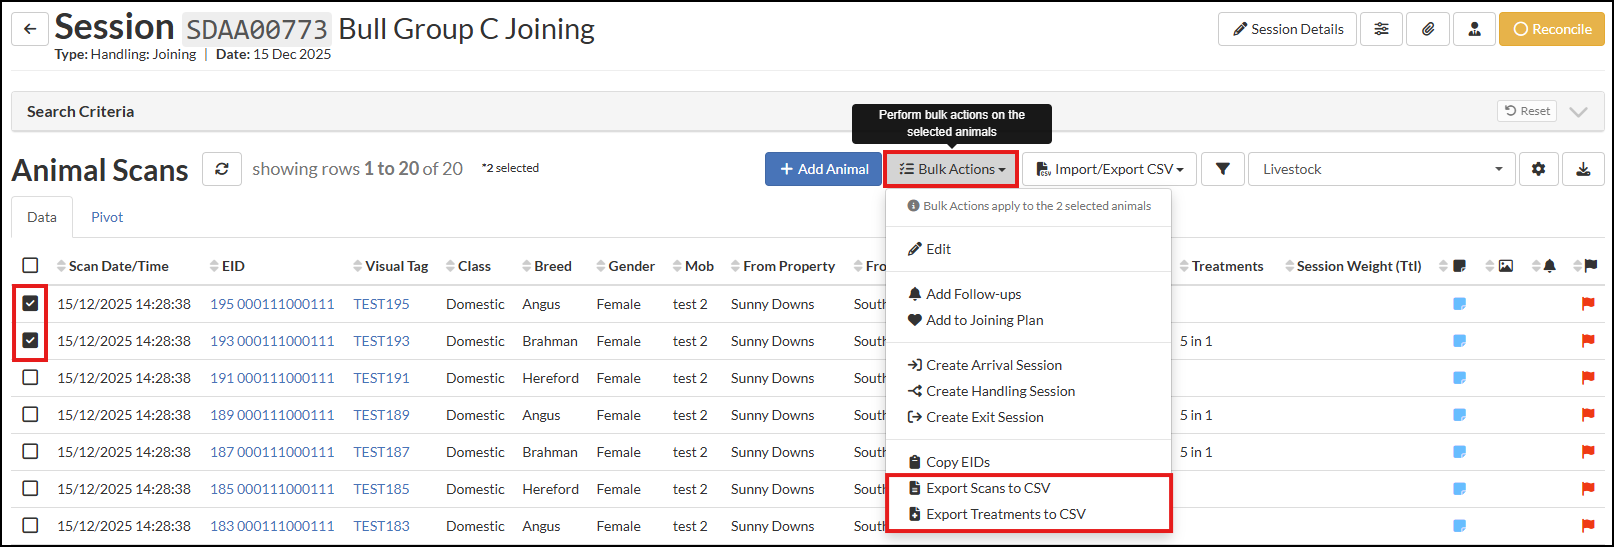The width and height of the screenshot is (1614, 547).
Task: Open the sliders settings icon beside Session Details
Action: point(1381,29)
